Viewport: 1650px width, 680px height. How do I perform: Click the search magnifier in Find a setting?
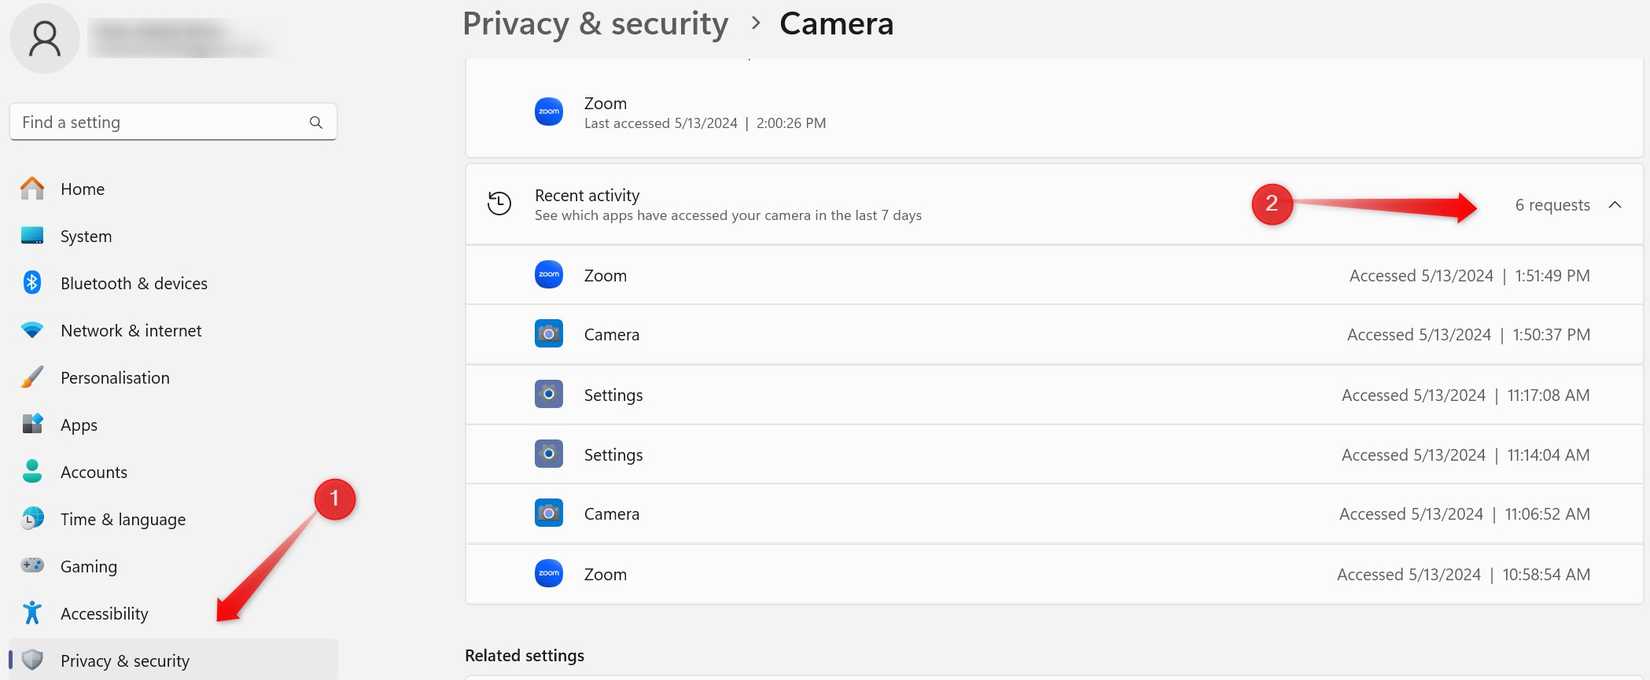coord(315,121)
